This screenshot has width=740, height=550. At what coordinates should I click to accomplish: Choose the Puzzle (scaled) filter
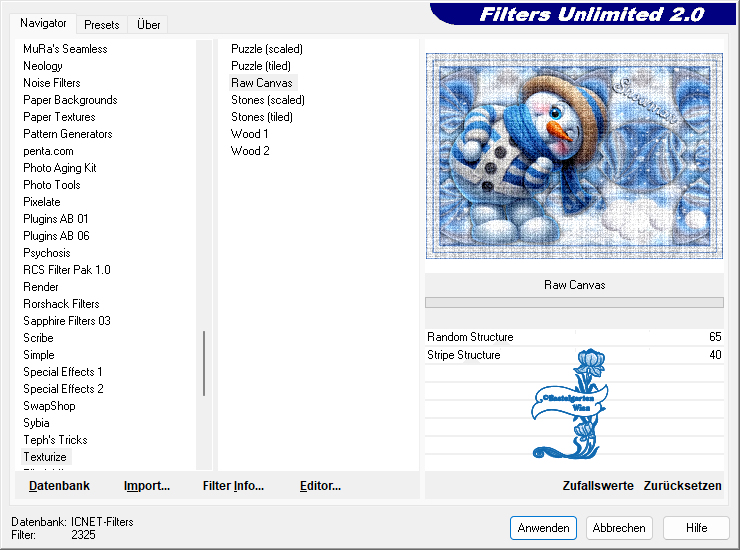(x=267, y=49)
